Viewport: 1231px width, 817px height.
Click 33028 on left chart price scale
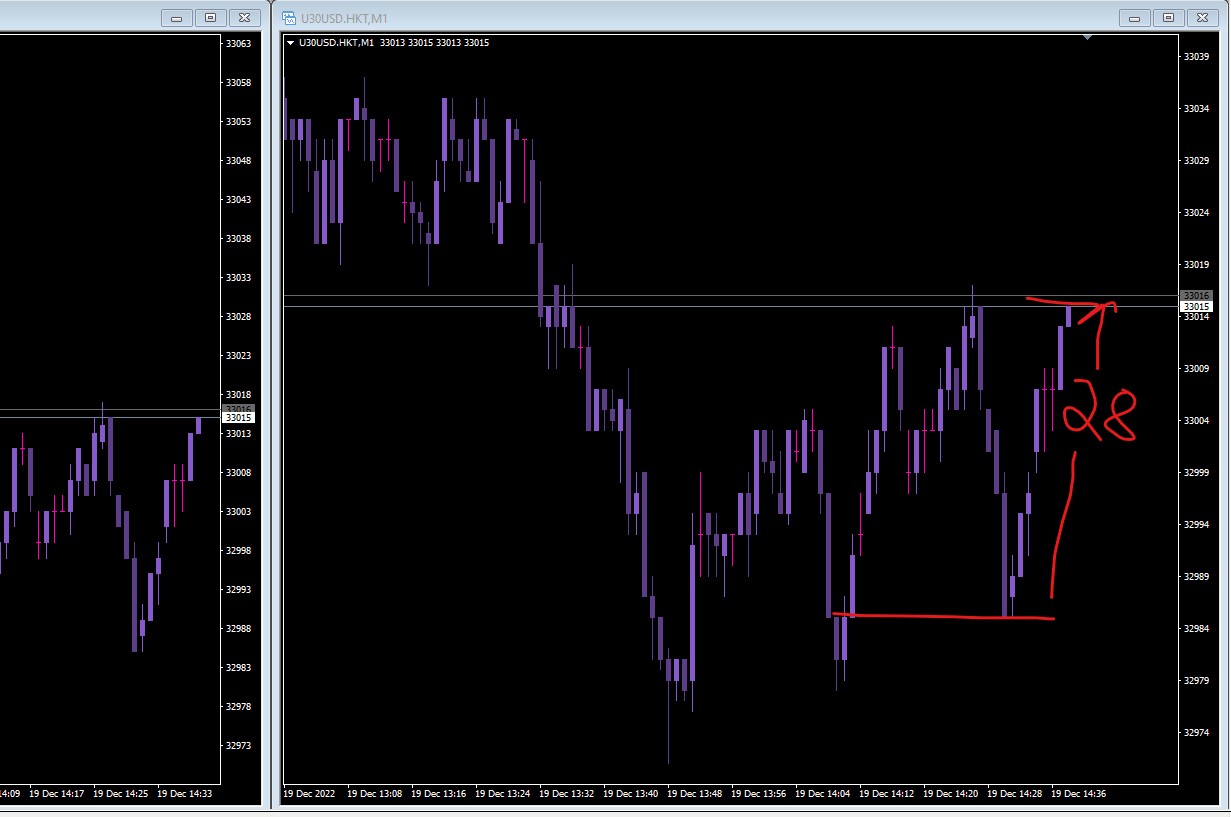pyautogui.click(x=239, y=316)
